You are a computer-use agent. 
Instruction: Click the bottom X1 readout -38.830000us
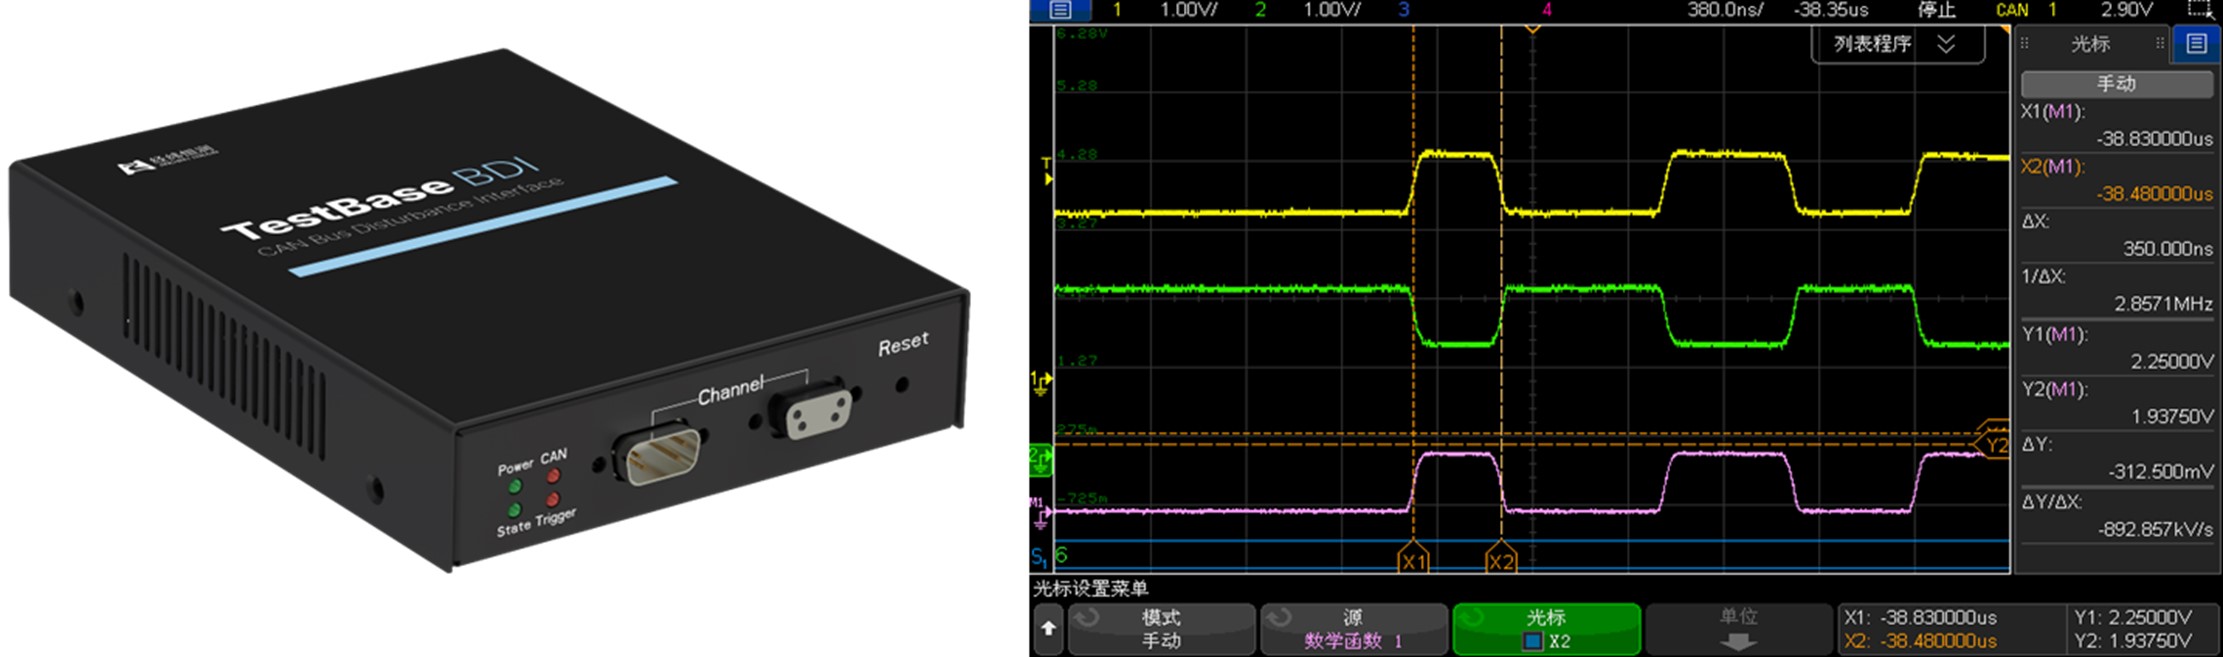(1939, 618)
